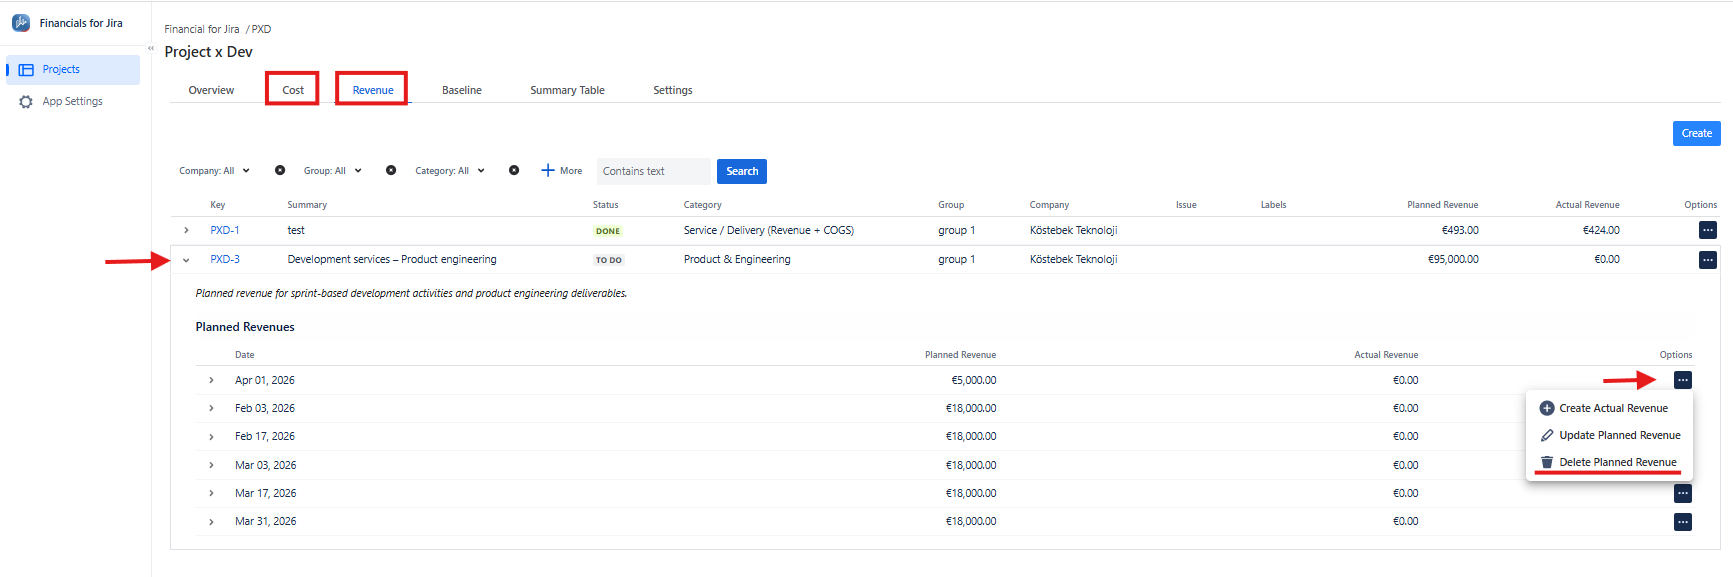Clear the Company filter
1733x577 pixels.
tap(280, 171)
